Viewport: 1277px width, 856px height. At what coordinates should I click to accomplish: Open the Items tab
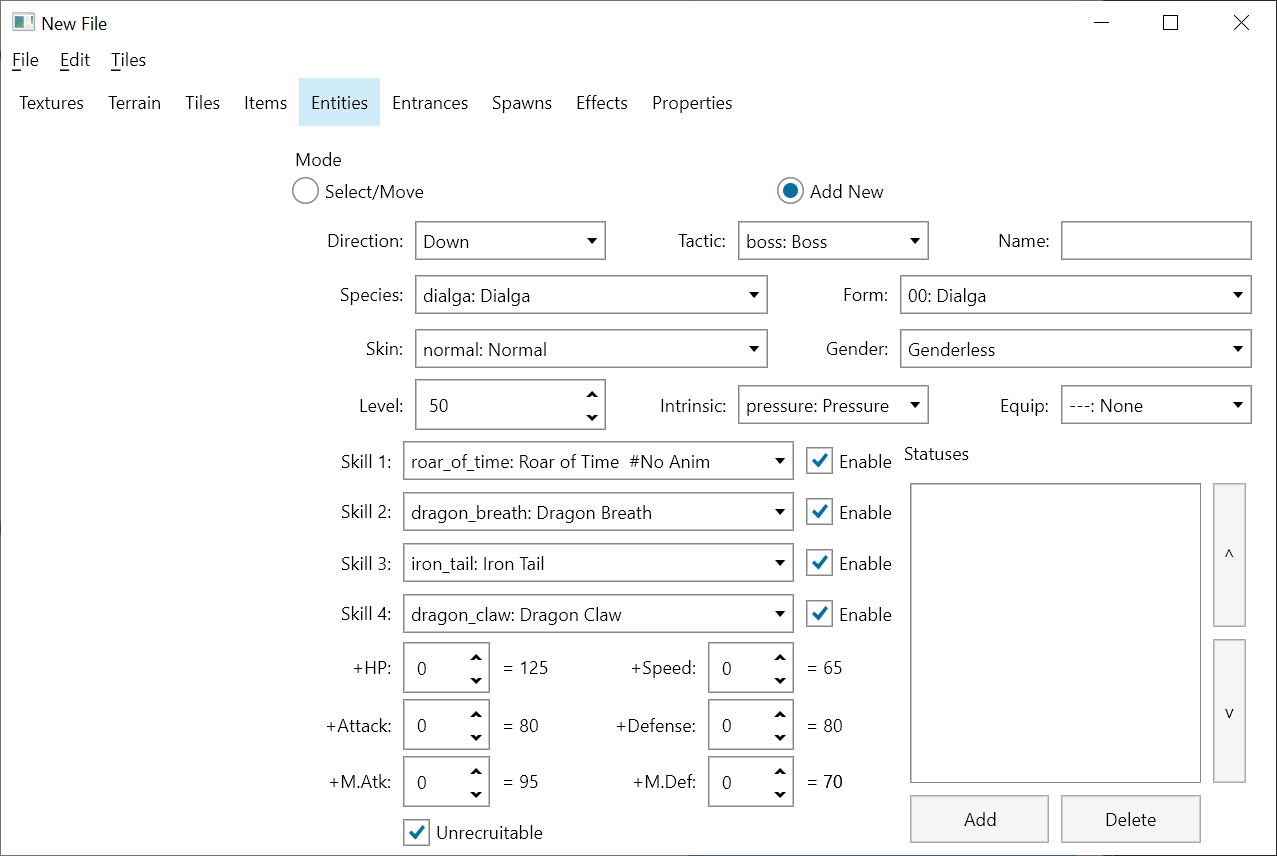point(266,103)
